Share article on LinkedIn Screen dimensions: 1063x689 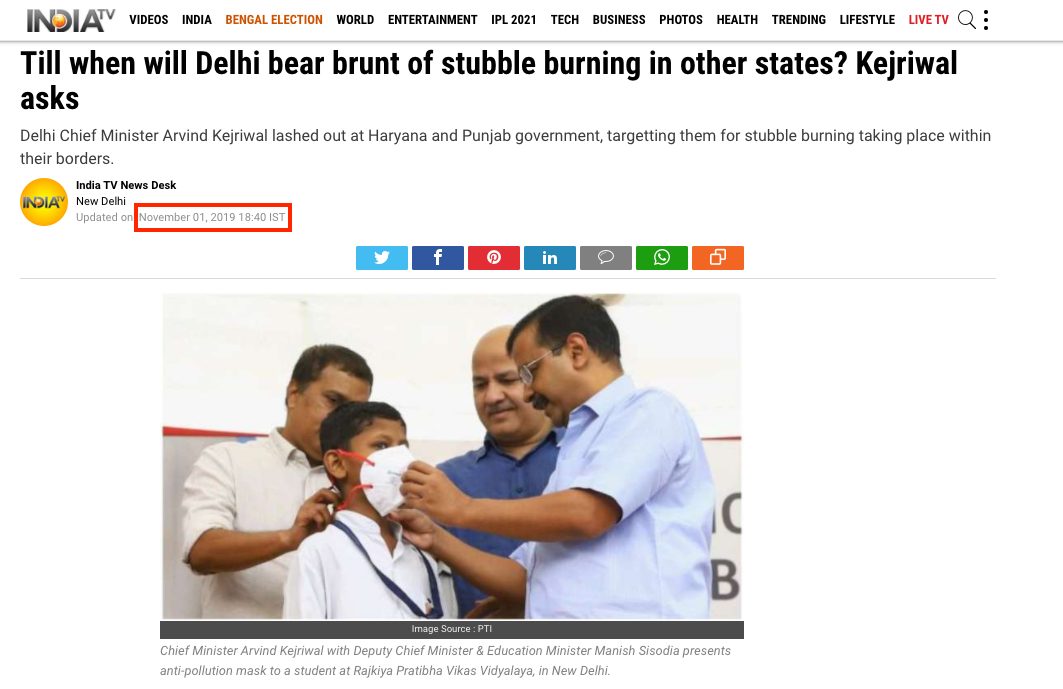(550, 258)
